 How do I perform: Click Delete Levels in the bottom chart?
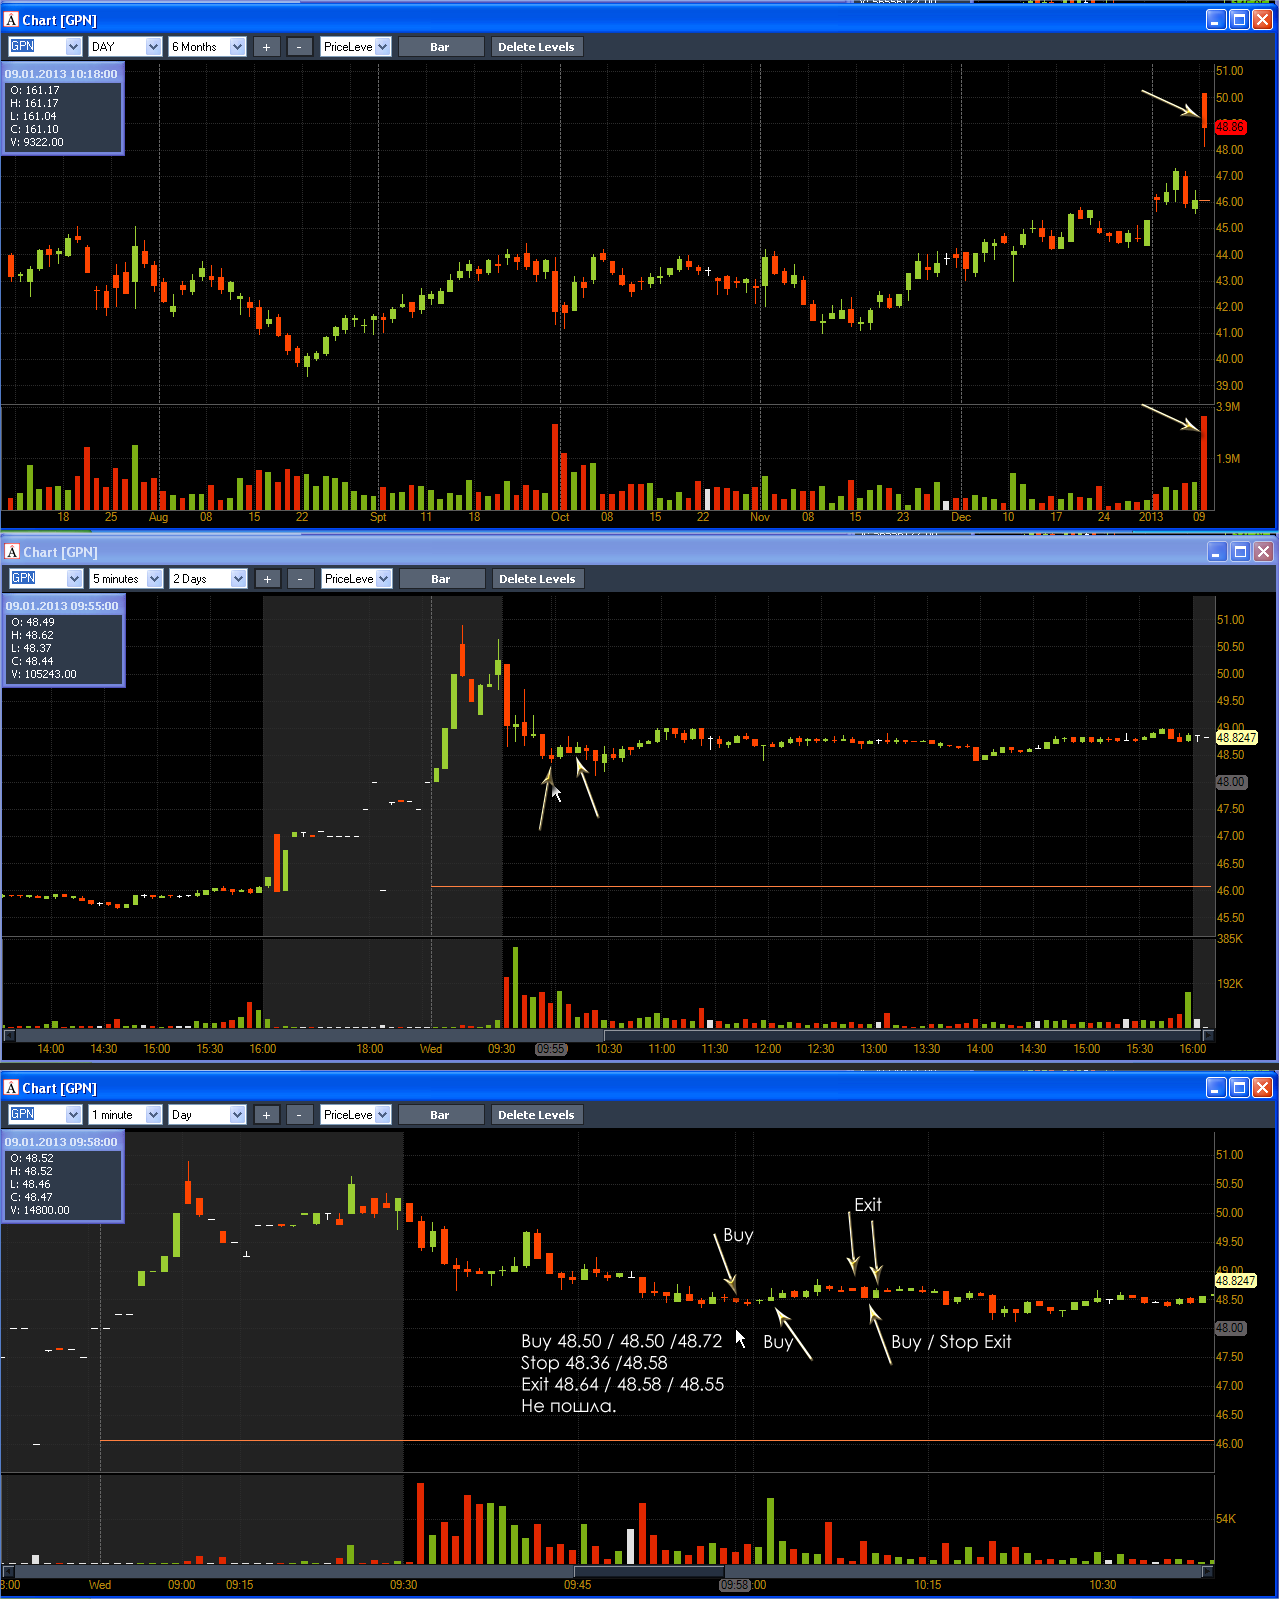coord(536,1115)
